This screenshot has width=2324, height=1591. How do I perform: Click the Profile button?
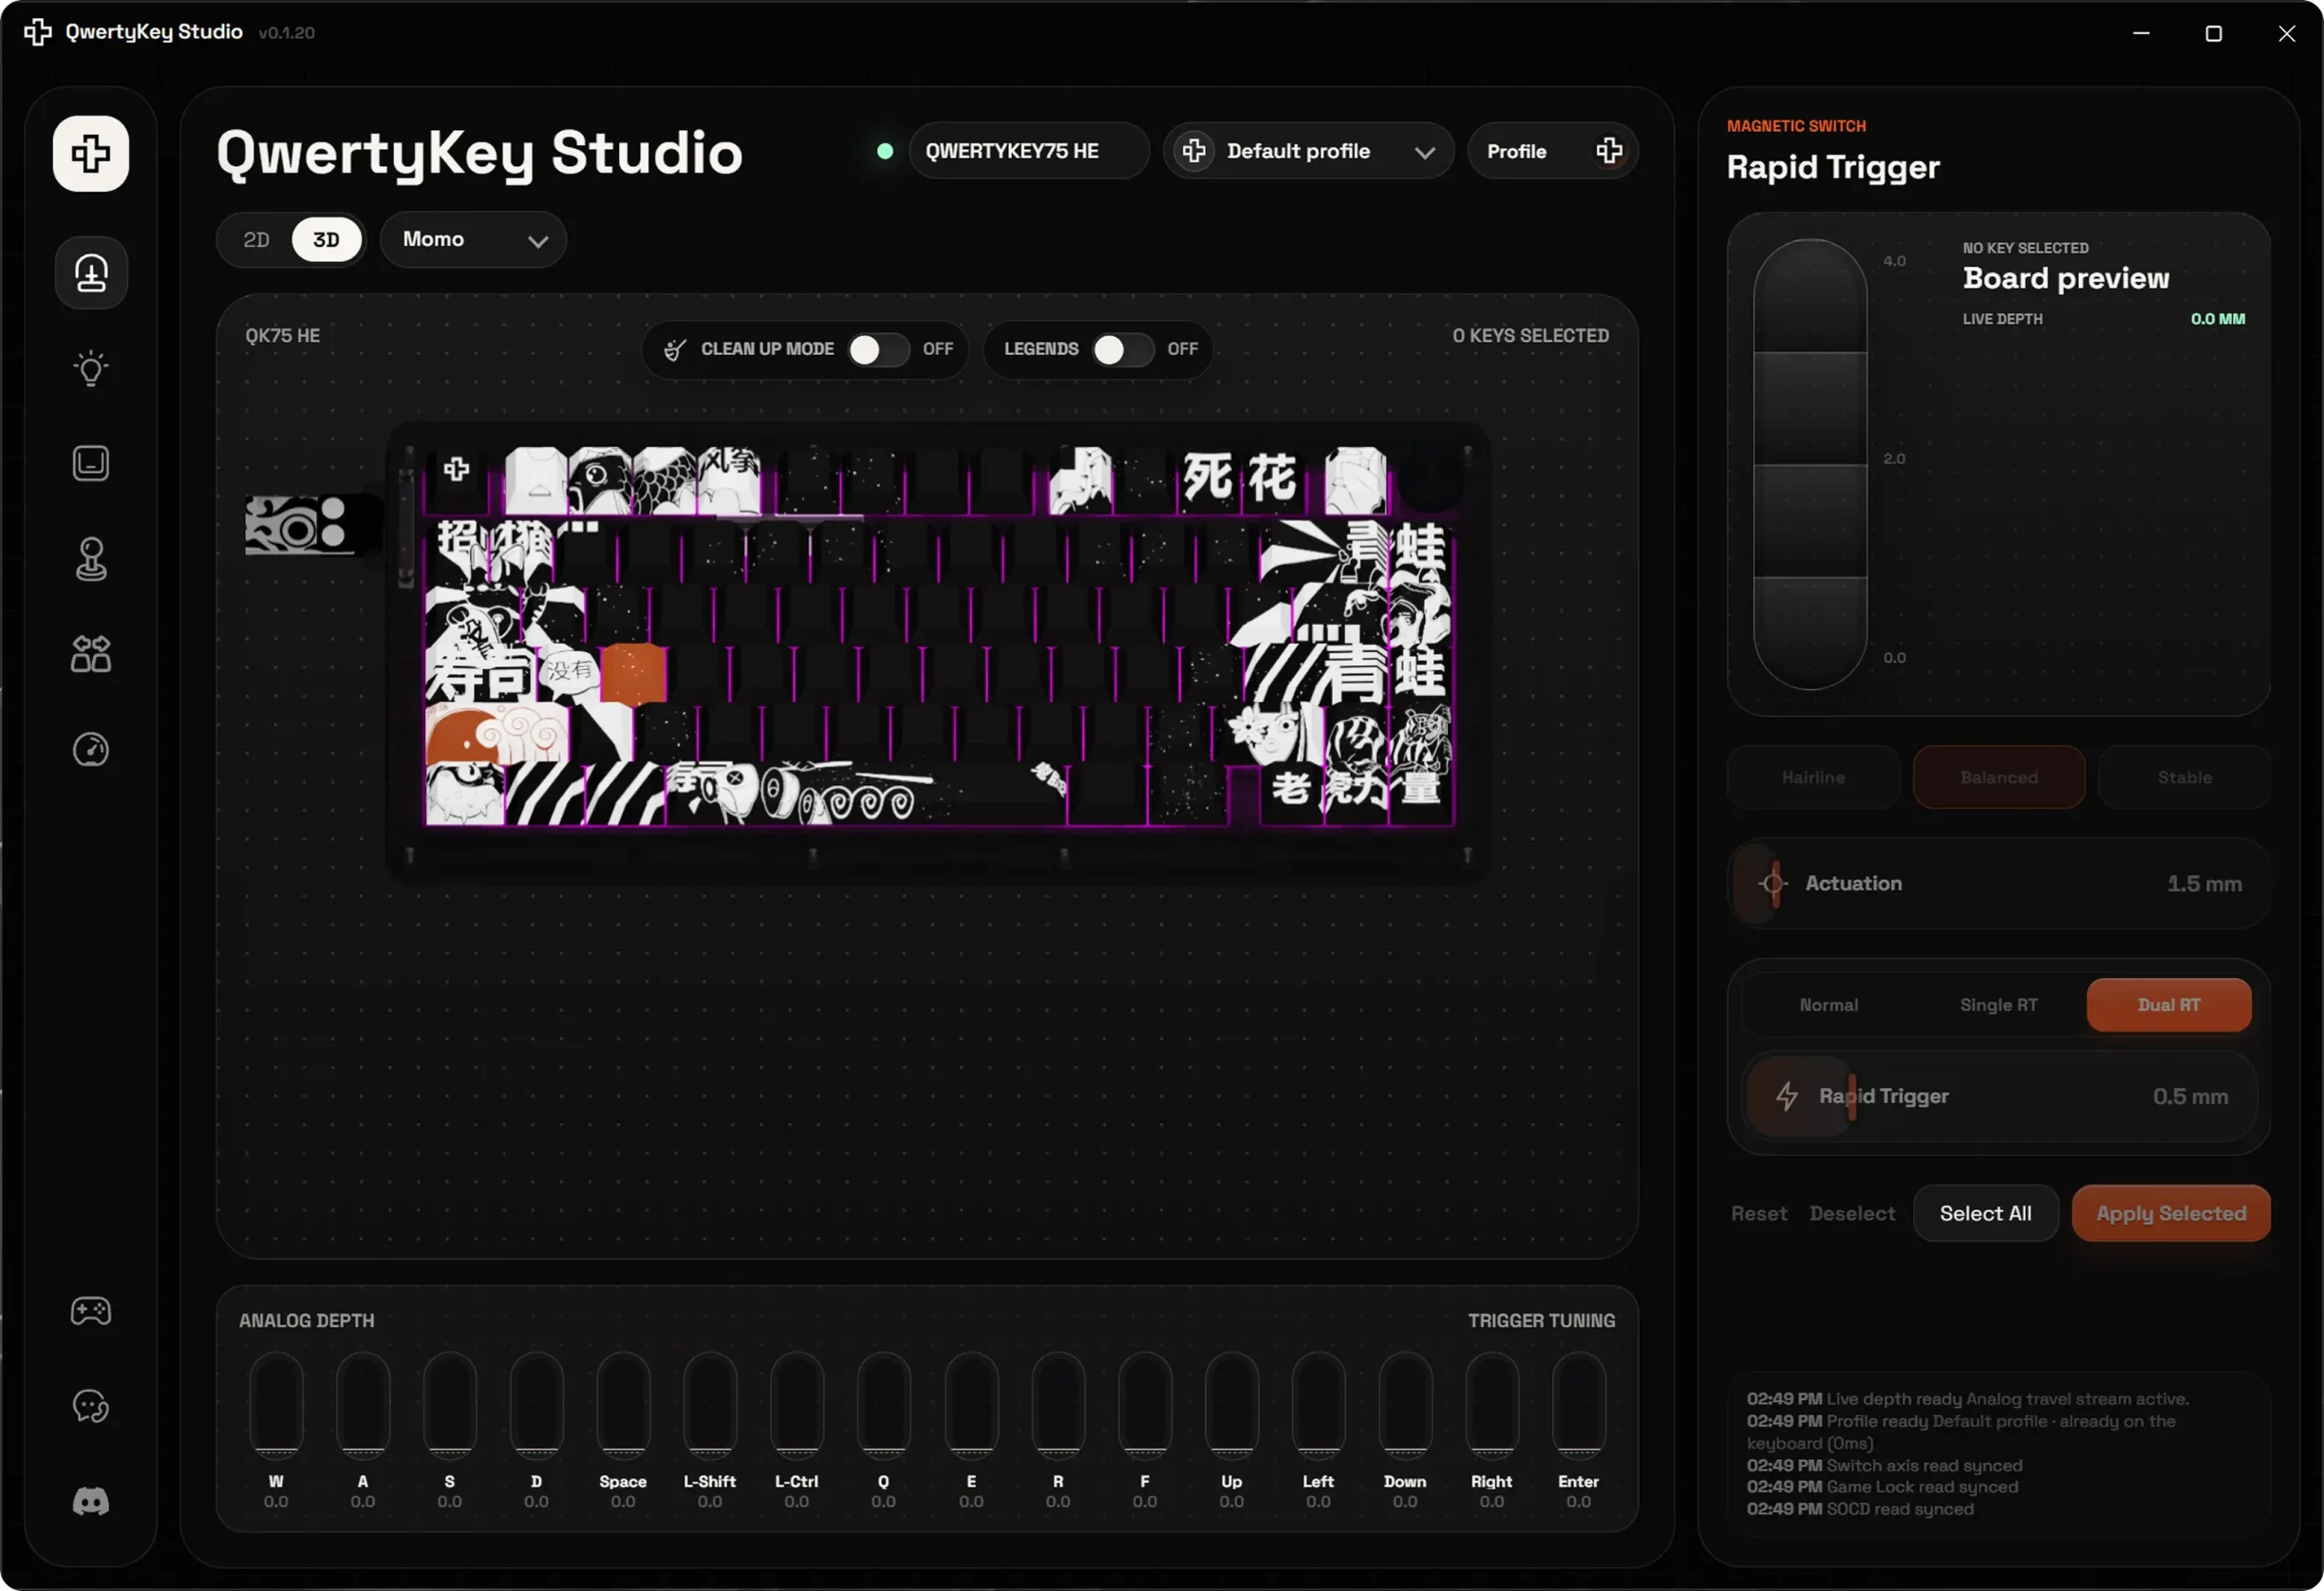[1552, 151]
